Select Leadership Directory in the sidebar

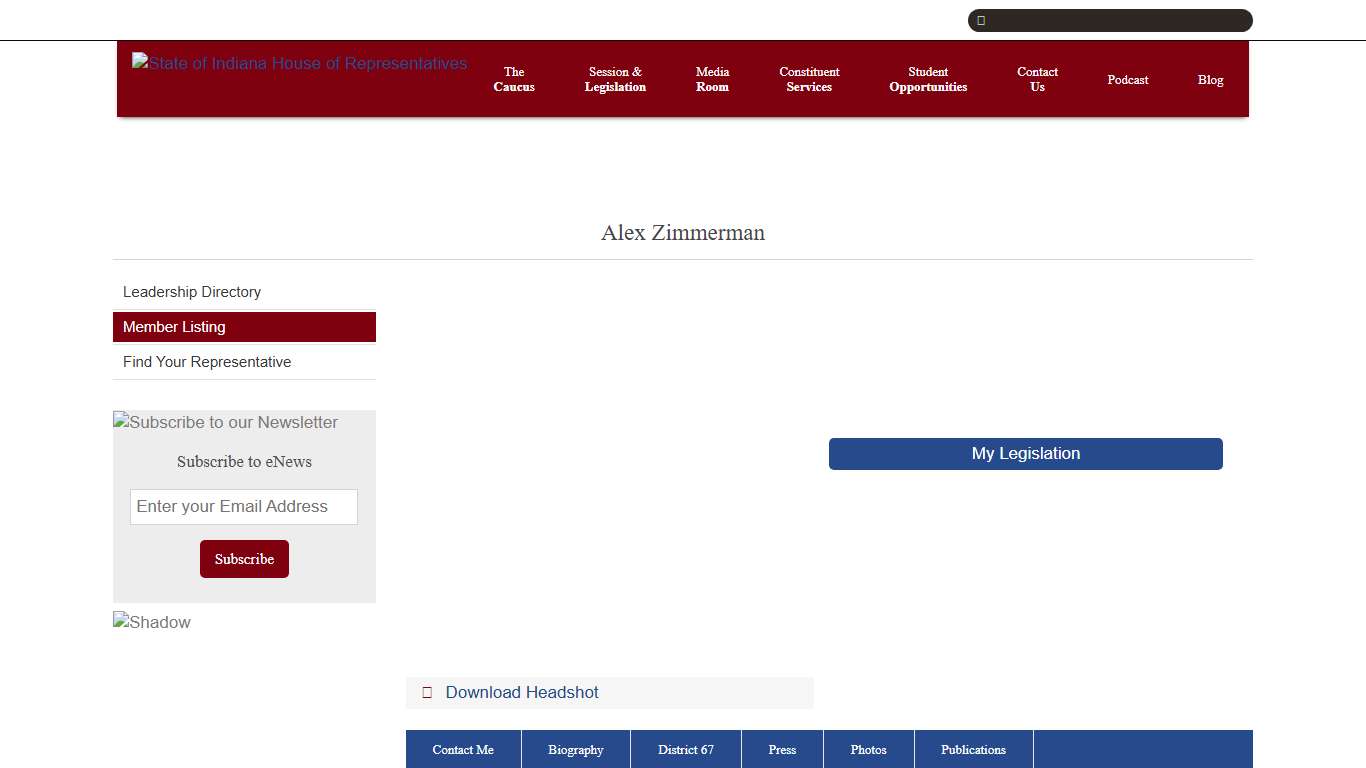[192, 292]
